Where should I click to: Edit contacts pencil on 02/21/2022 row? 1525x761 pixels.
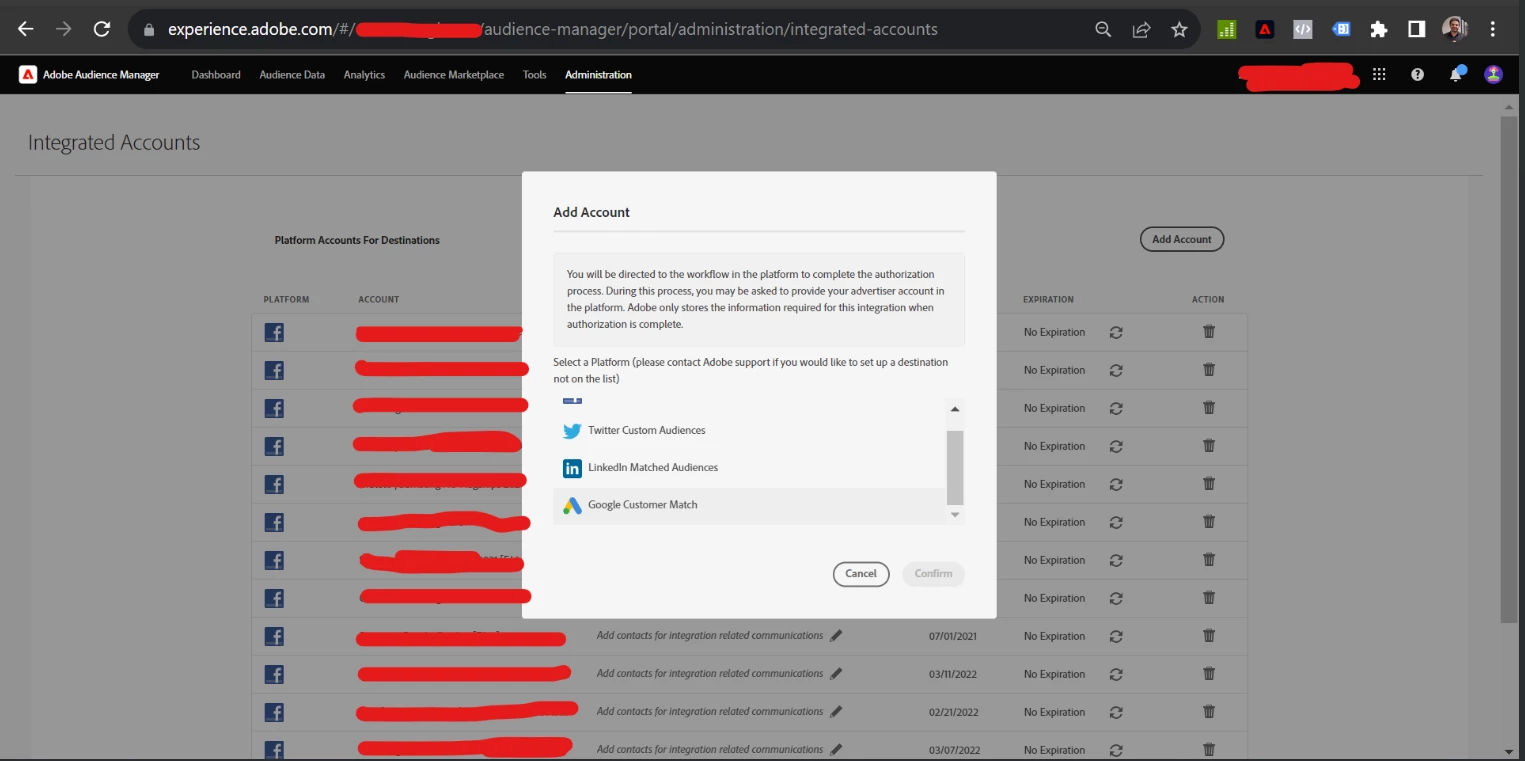click(x=836, y=712)
